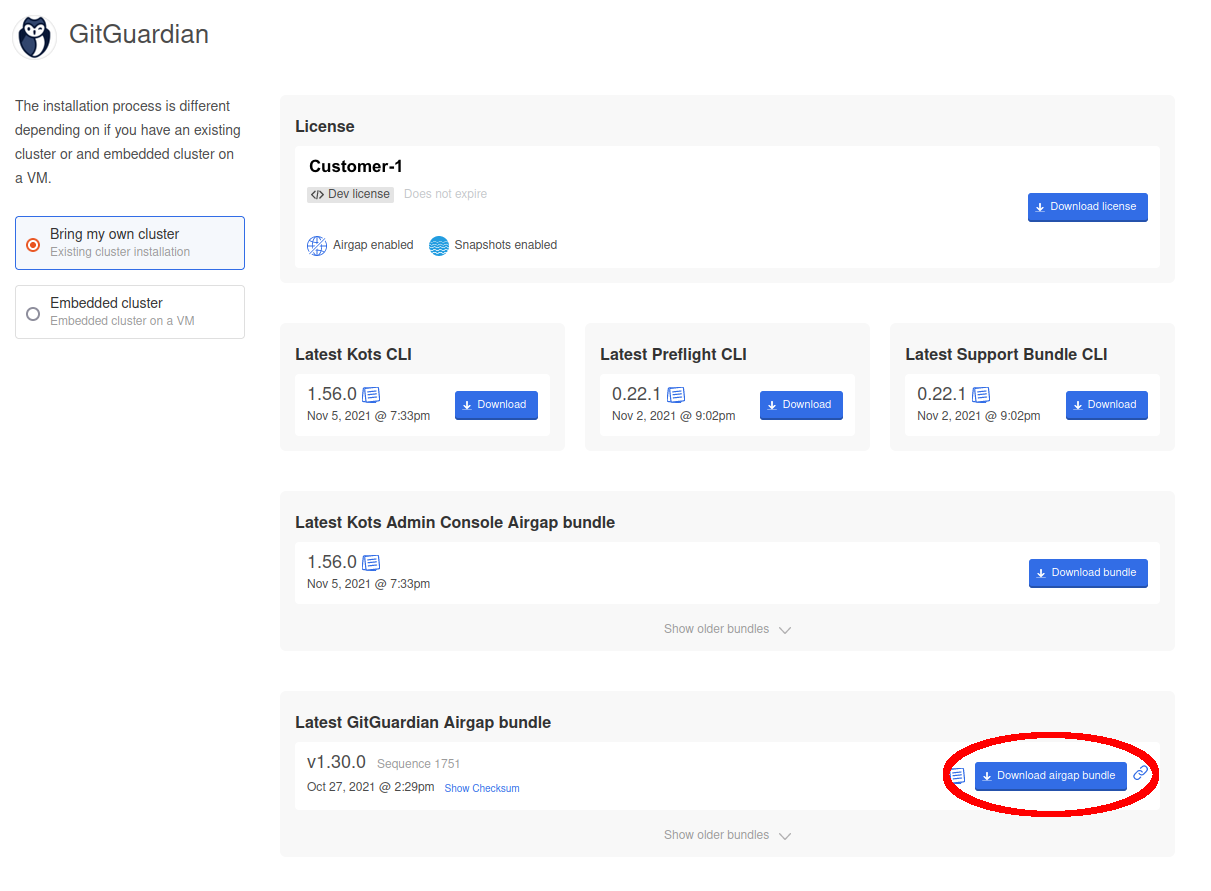Download the latest Support Bundle CLI
Viewport: 1211px width, 891px height.
tap(1106, 405)
